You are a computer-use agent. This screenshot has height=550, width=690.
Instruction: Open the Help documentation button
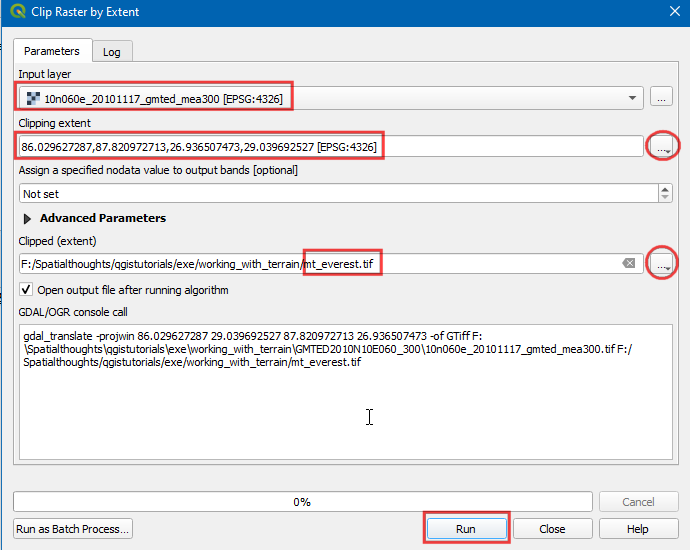(637, 528)
